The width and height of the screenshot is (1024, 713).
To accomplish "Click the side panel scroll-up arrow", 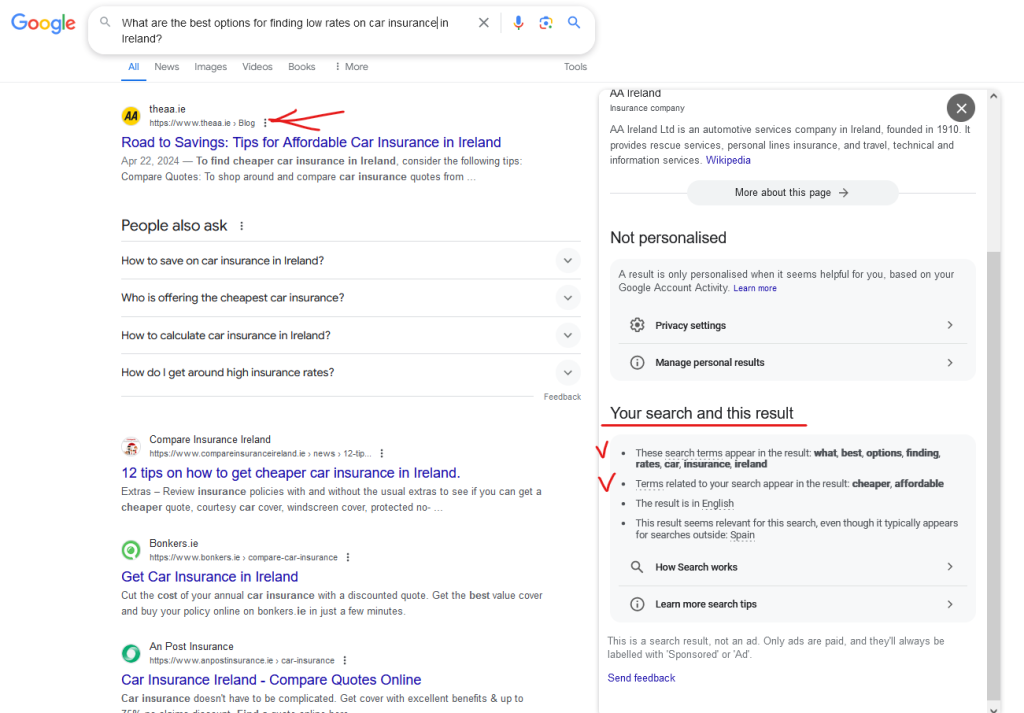I will click(x=993, y=96).
